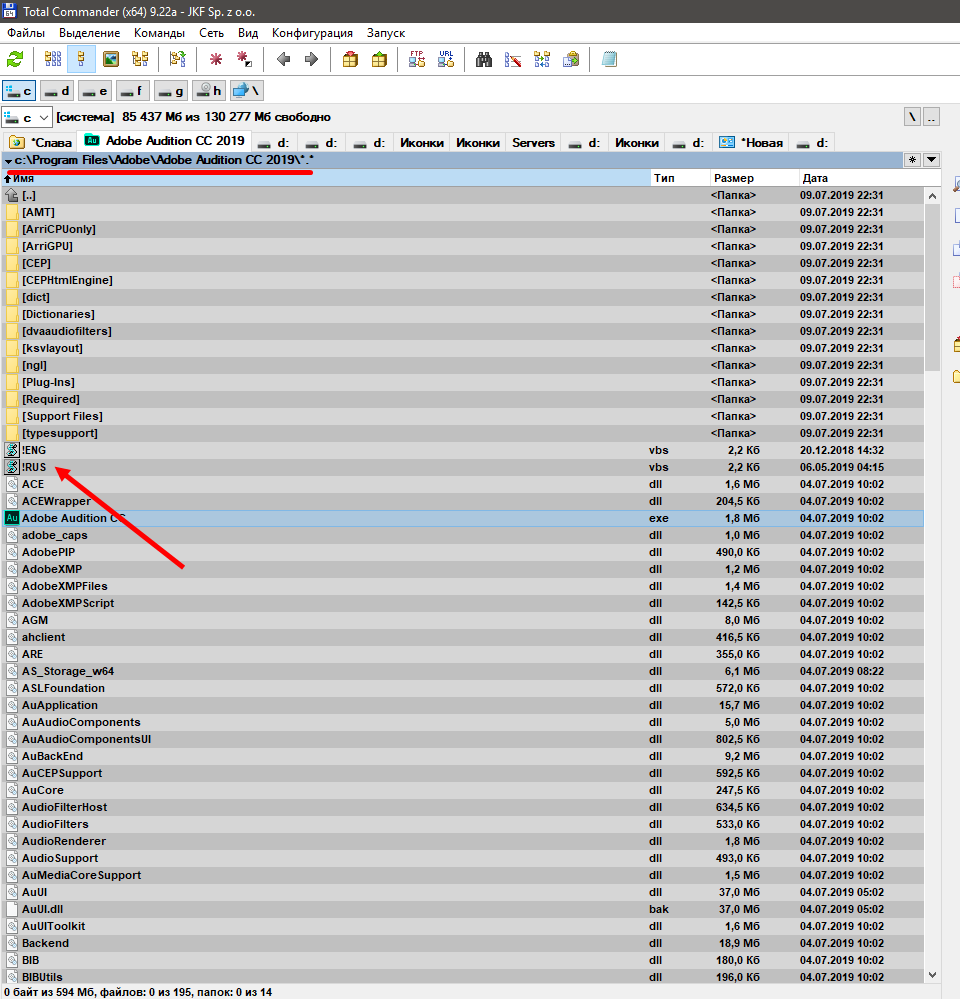Screen dimensions: 960x999
Task: Switch to brief file names view icon
Action: pyautogui.click(x=53, y=60)
